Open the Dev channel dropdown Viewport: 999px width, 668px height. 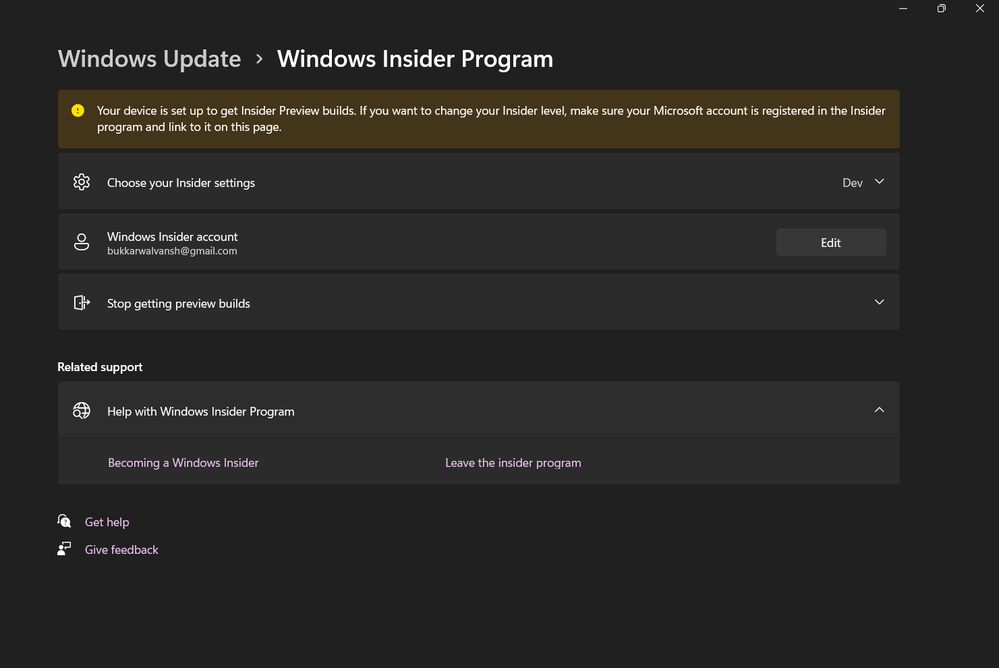point(863,182)
